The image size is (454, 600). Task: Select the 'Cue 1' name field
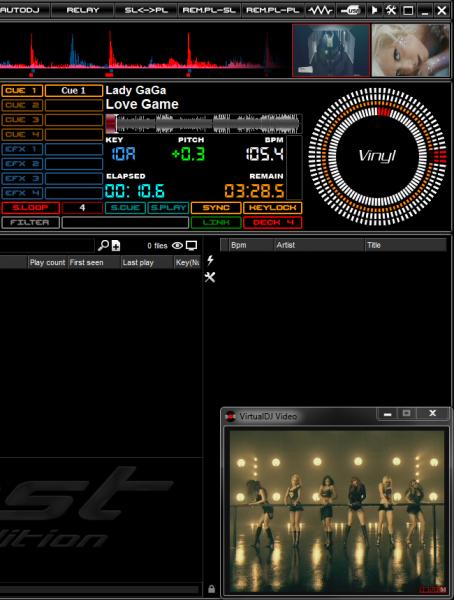[74, 91]
